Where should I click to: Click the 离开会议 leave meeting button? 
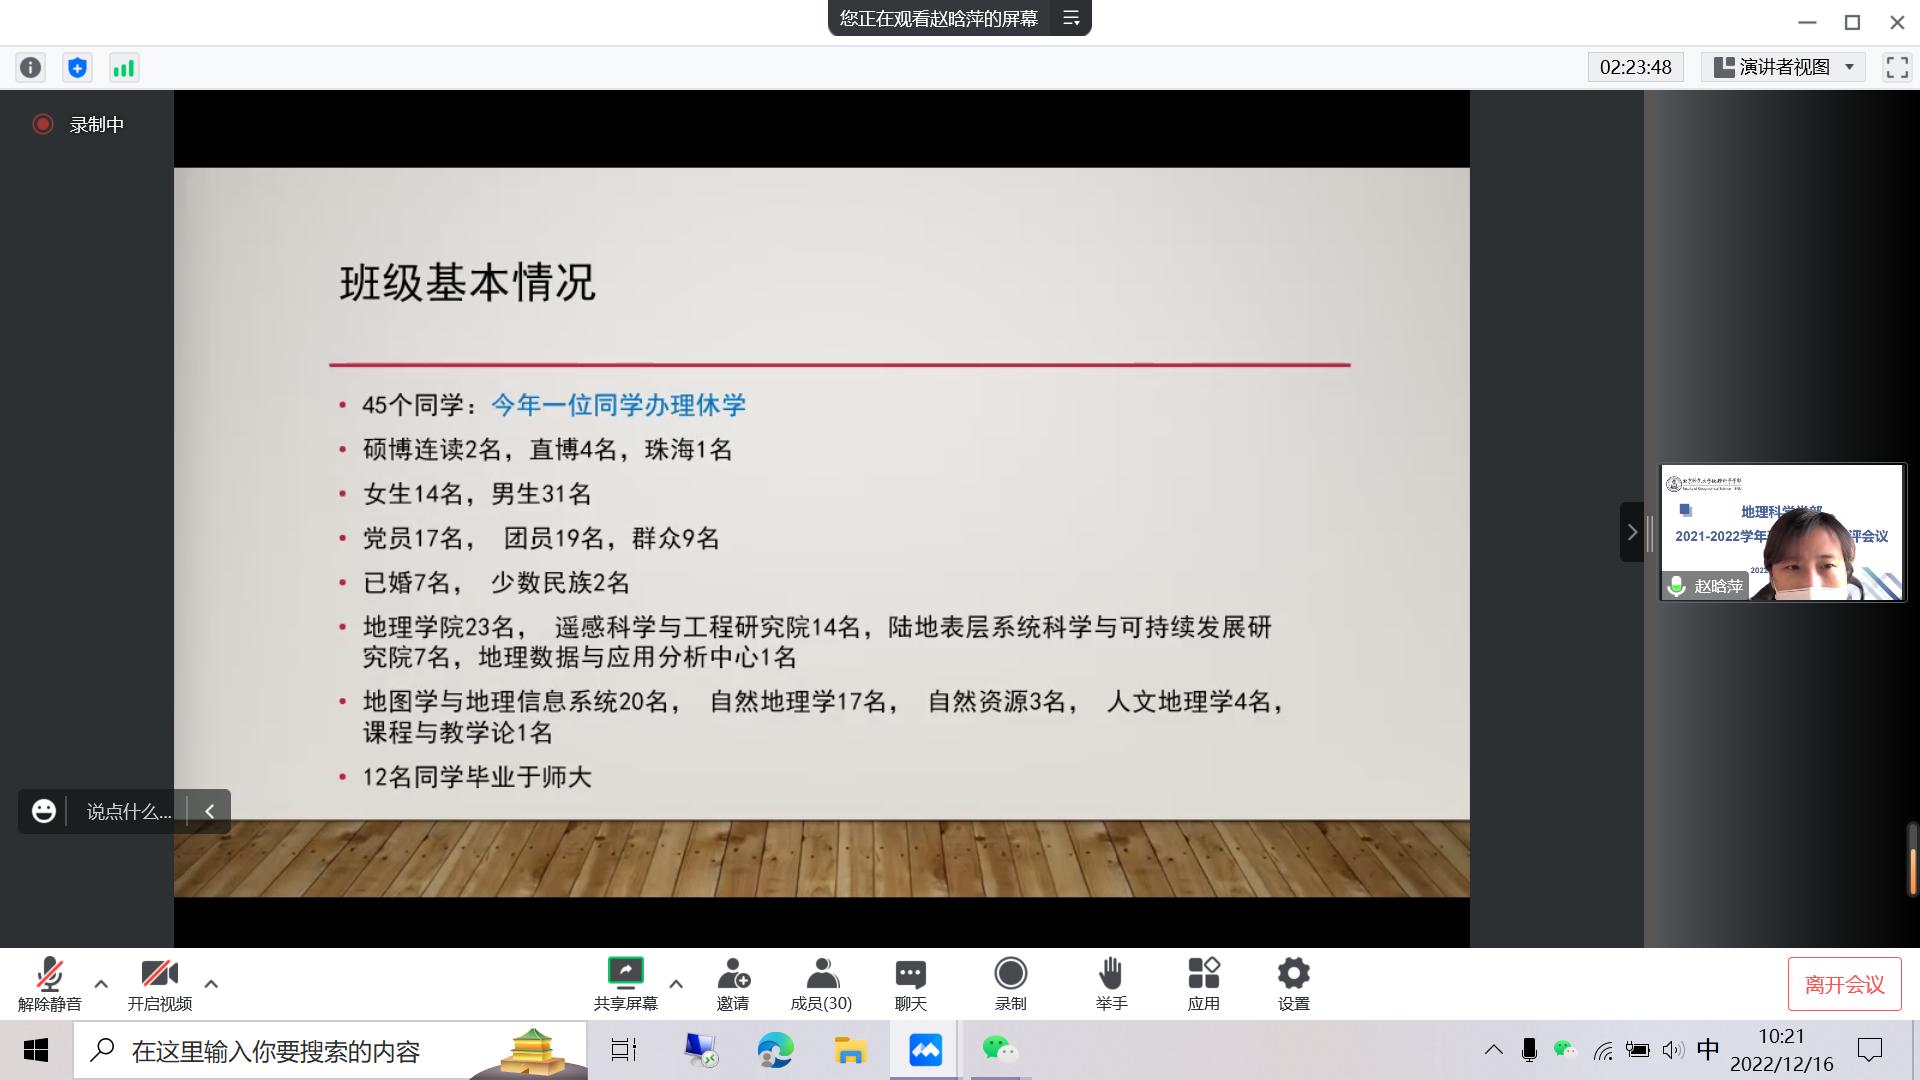[1844, 983]
